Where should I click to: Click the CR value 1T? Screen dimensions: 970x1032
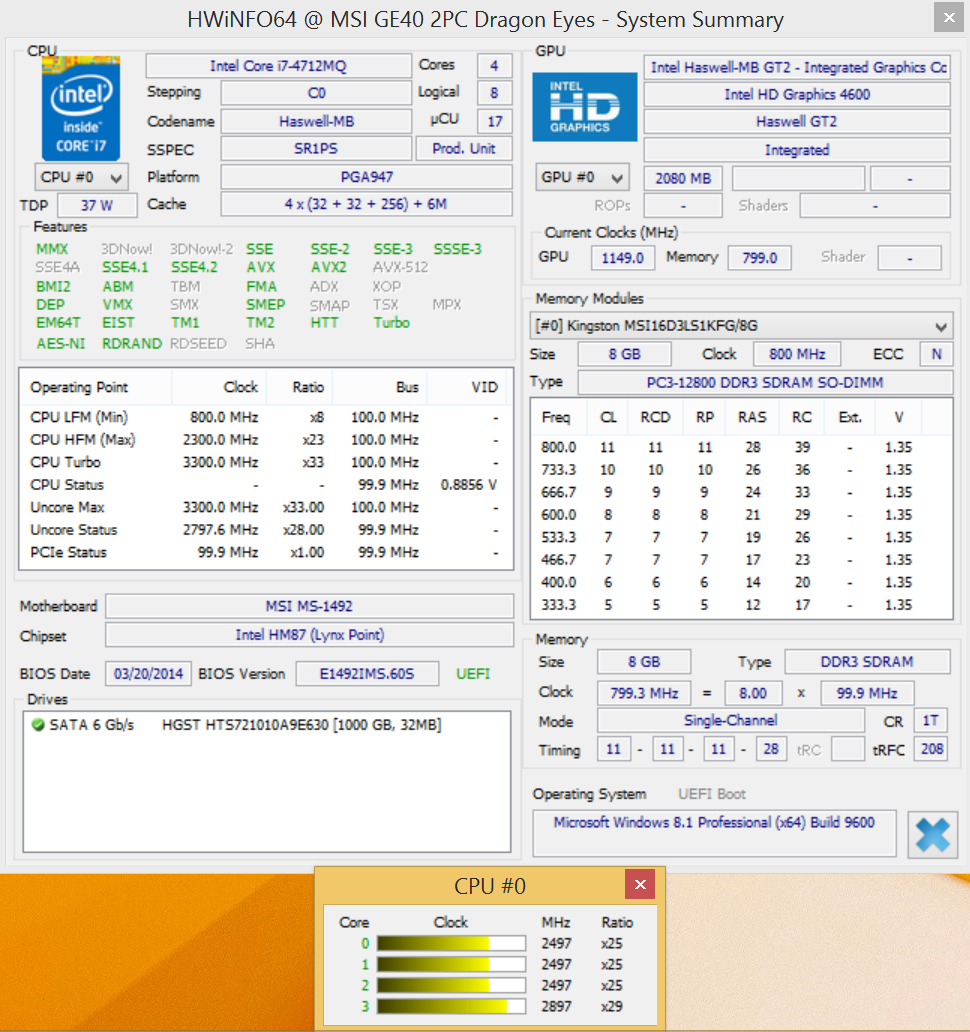pyautogui.click(x=931, y=721)
